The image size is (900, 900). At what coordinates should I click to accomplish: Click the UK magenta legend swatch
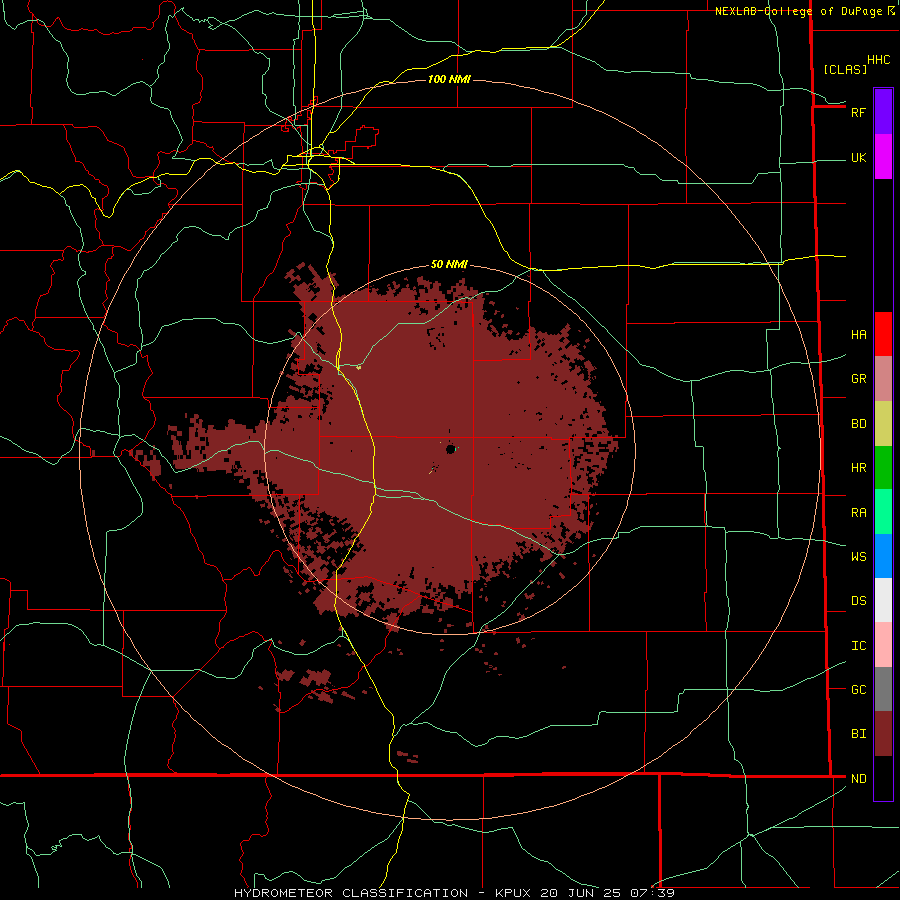click(x=883, y=157)
